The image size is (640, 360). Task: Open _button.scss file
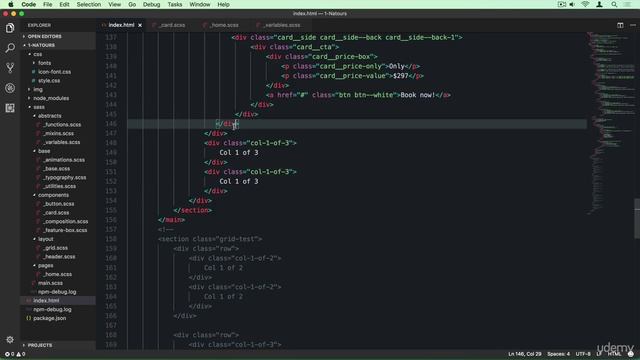click(x=58, y=204)
